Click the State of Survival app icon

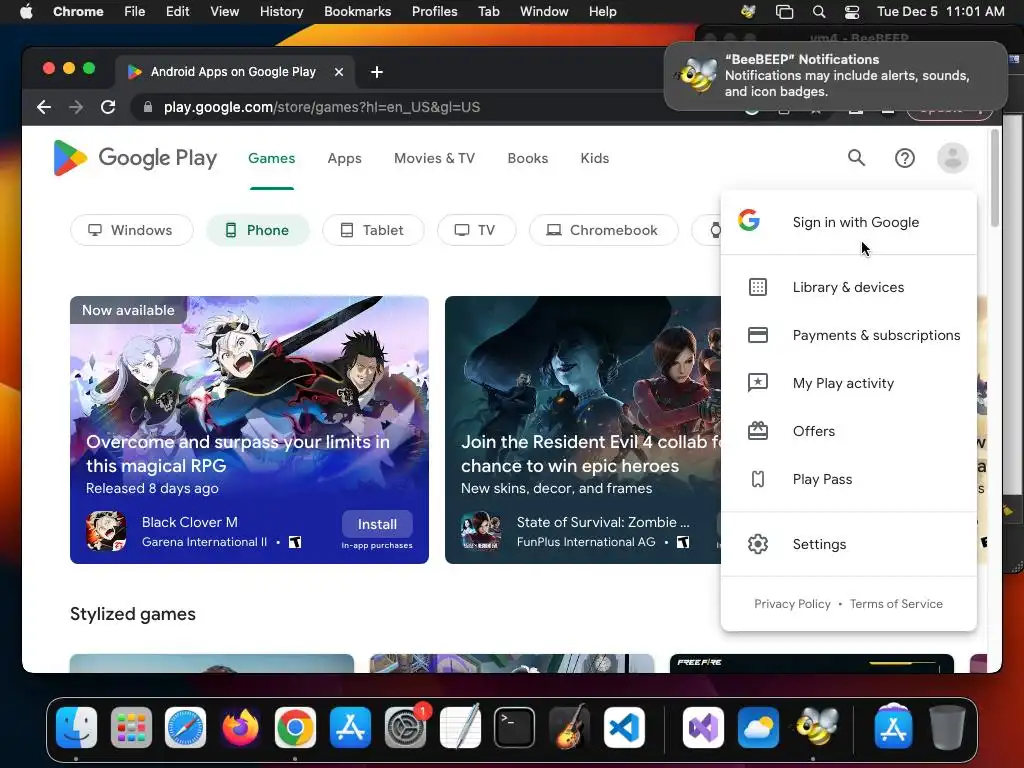(x=481, y=531)
